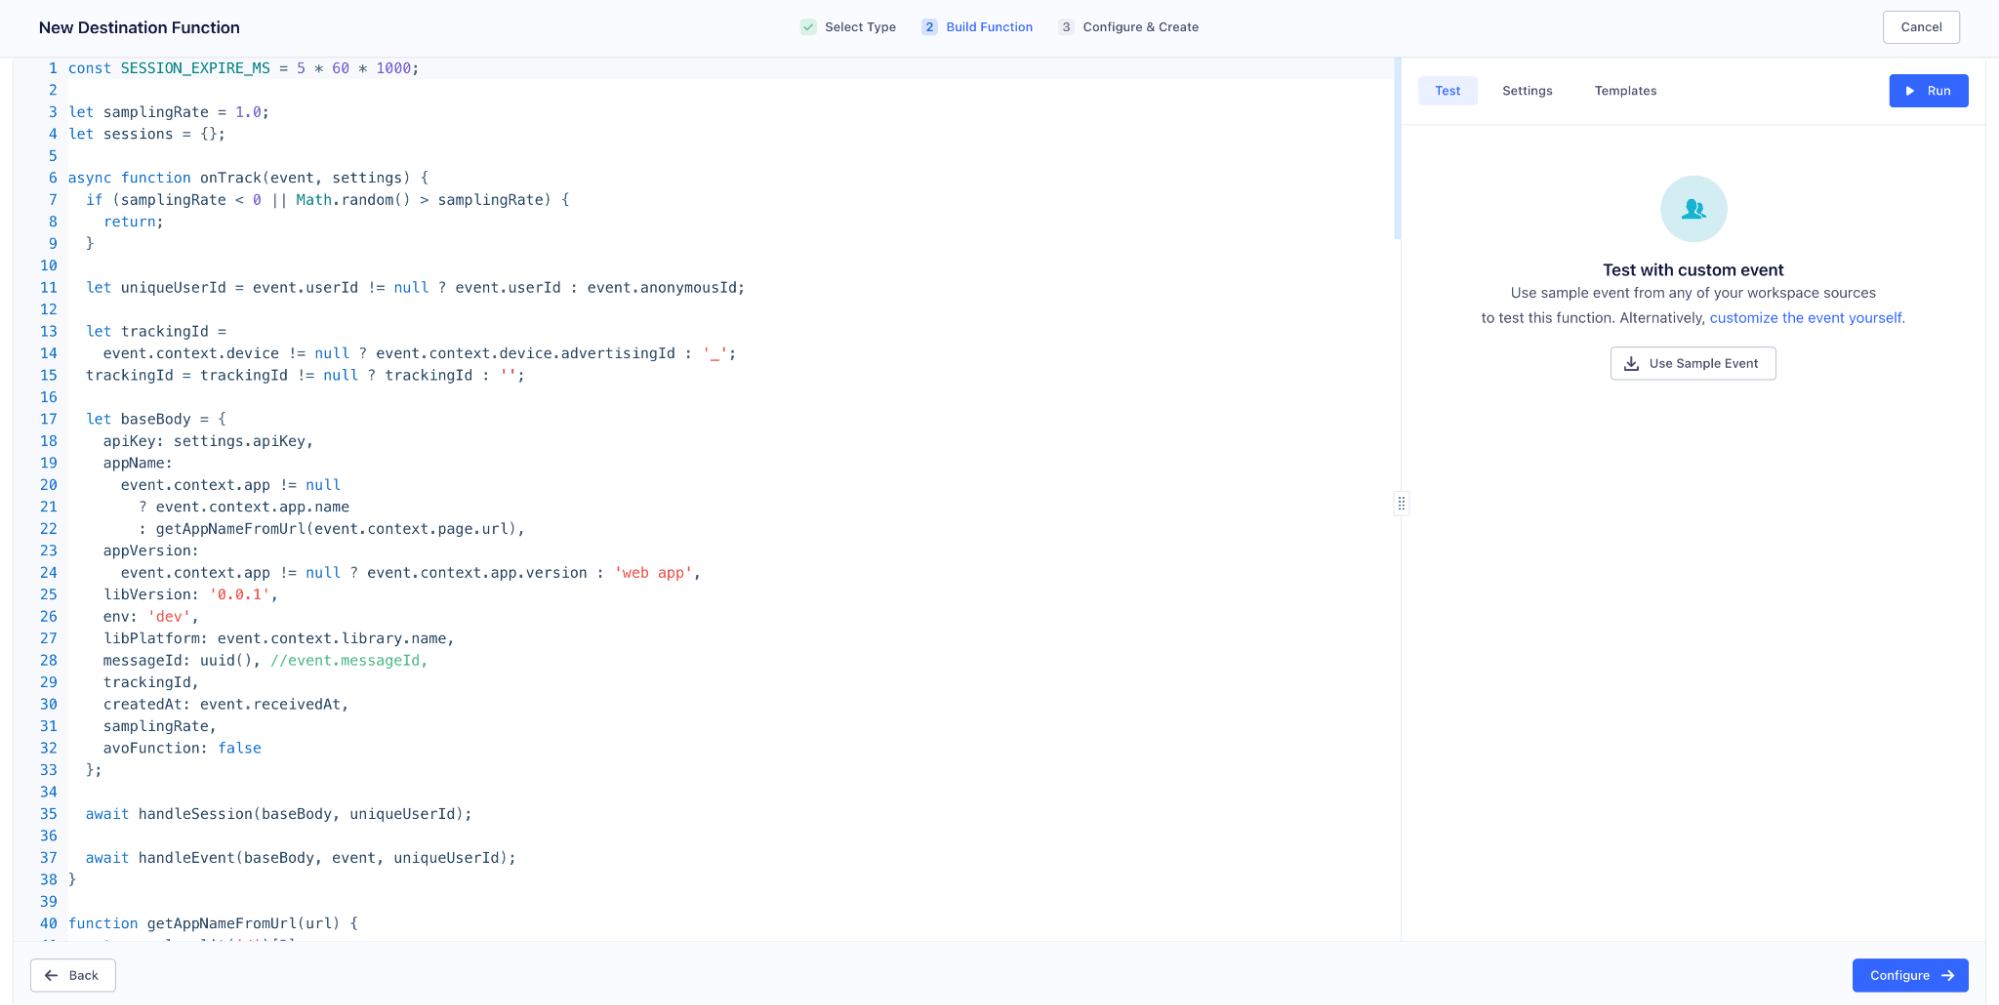The width and height of the screenshot is (1999, 1005).
Task: Select line number 17 in the editor
Action: [48, 418]
